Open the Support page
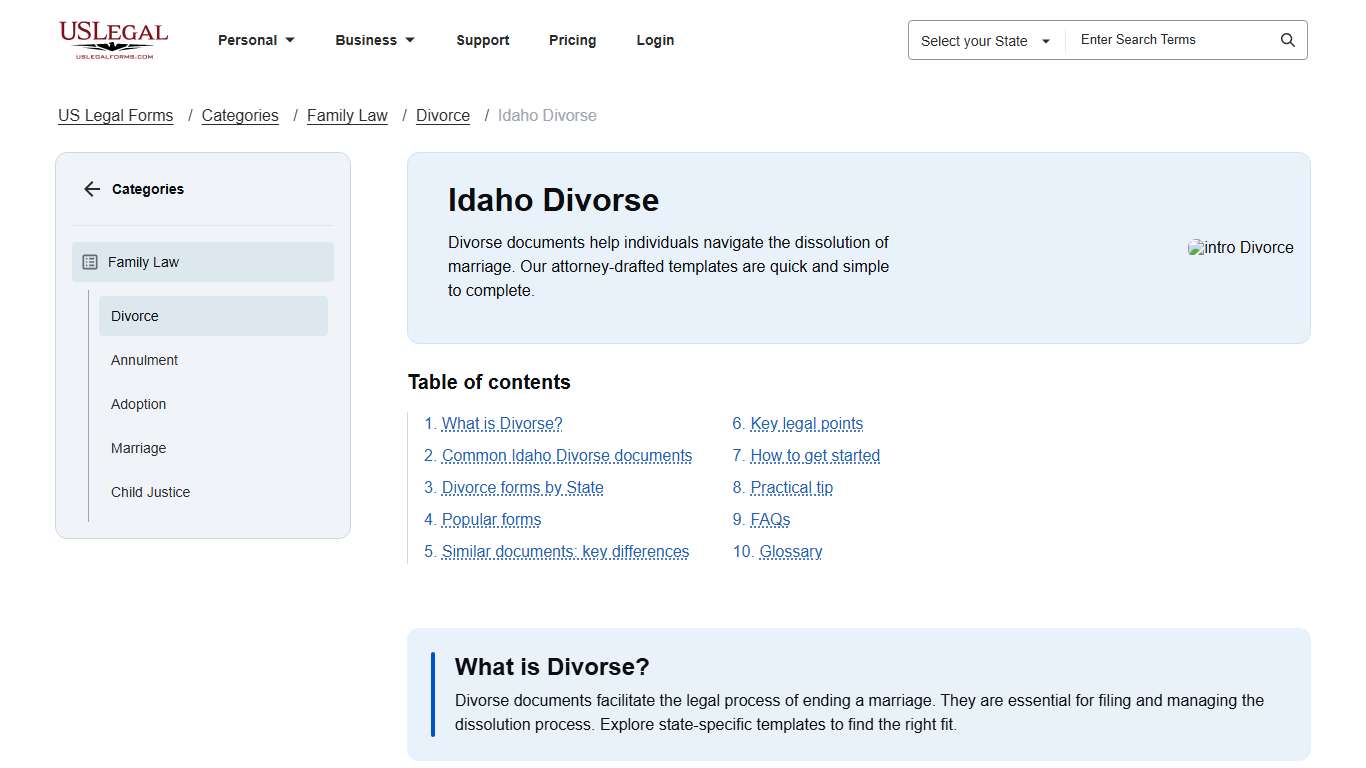 [483, 40]
